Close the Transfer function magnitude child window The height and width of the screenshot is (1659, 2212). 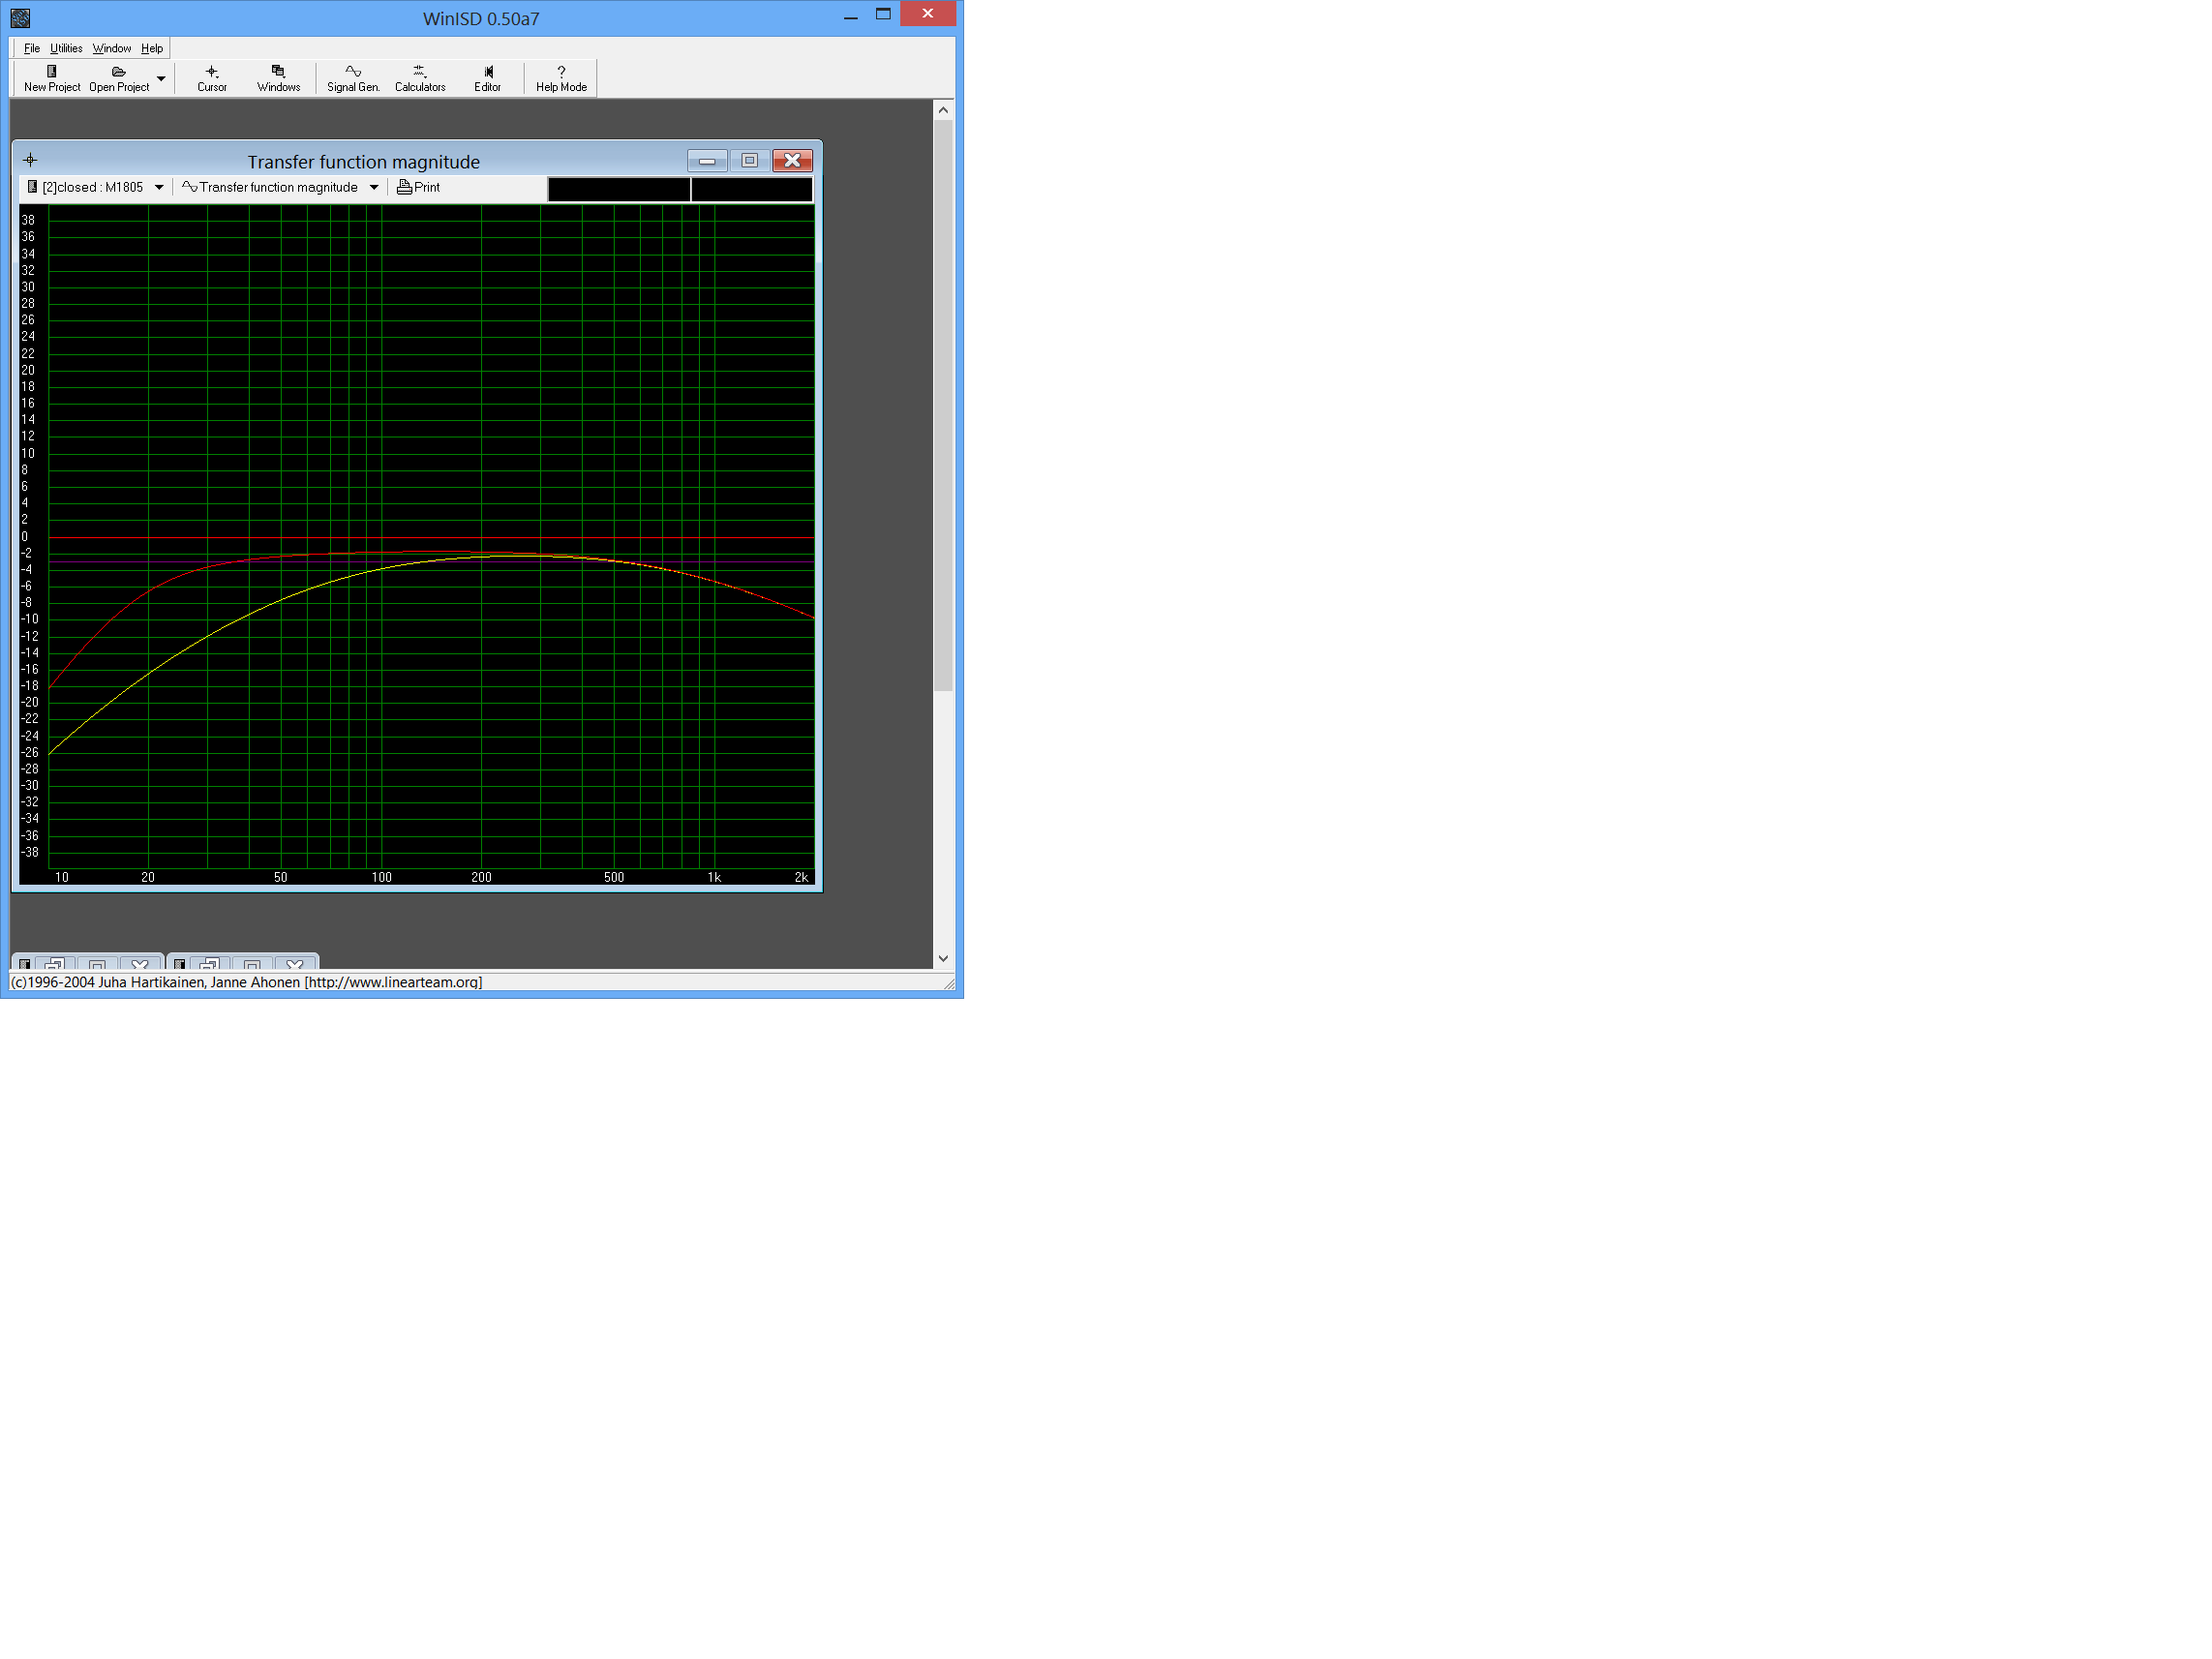click(x=792, y=161)
